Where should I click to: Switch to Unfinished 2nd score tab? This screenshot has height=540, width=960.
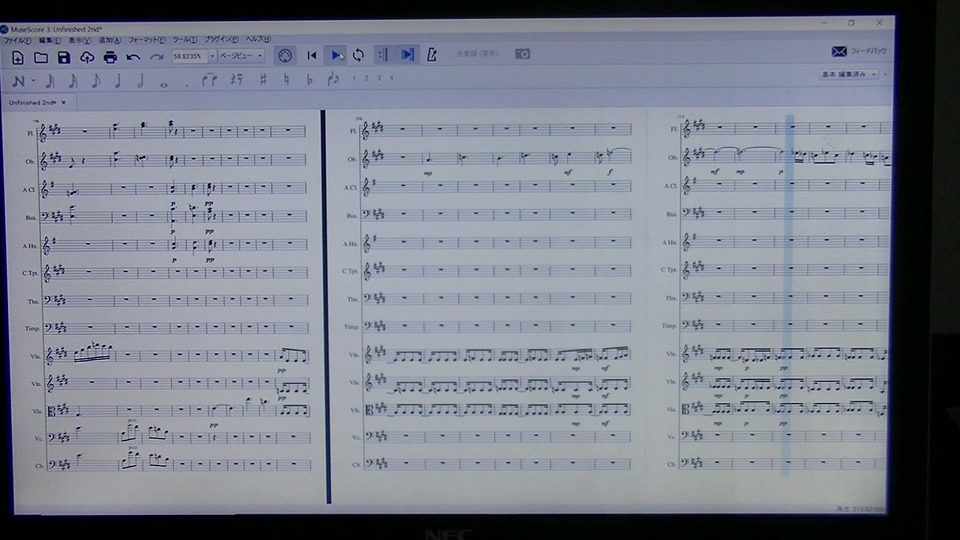point(32,103)
